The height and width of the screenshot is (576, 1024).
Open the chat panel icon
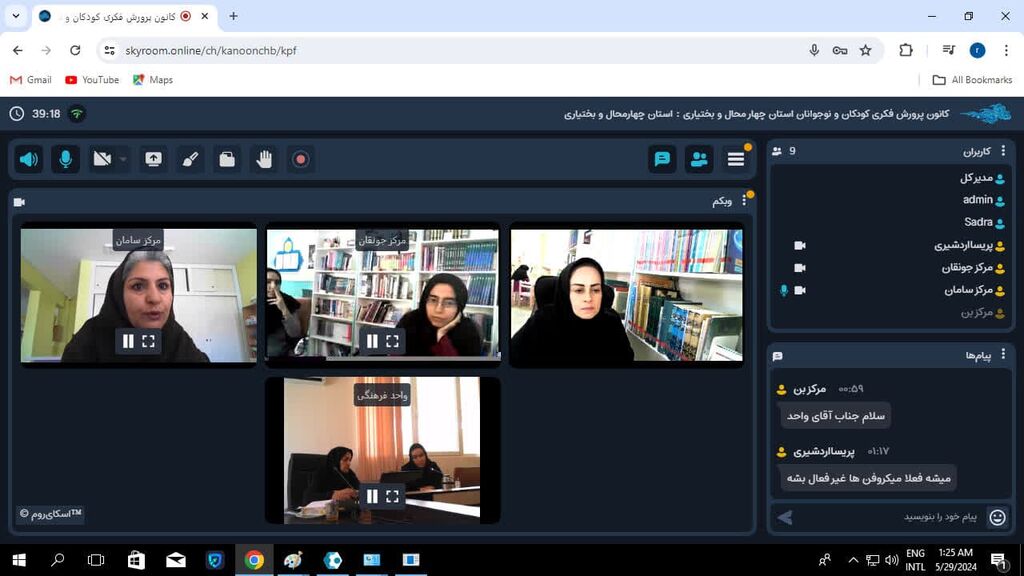pos(662,159)
